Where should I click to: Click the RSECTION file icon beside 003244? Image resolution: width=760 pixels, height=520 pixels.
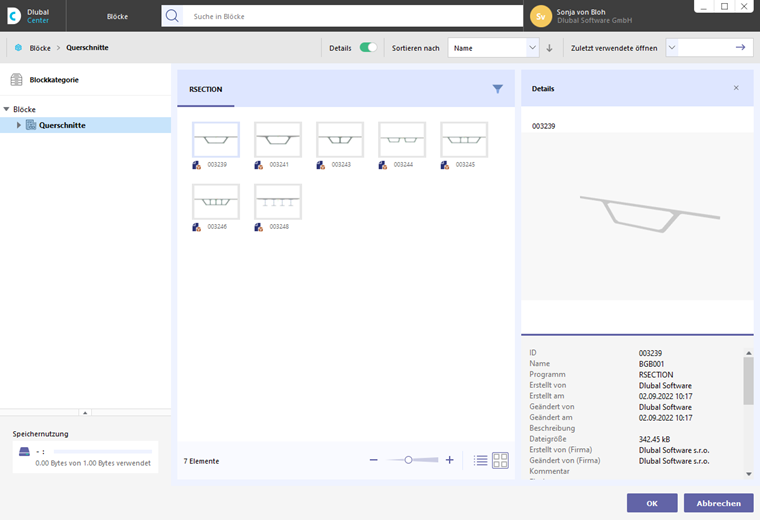tap(383, 165)
